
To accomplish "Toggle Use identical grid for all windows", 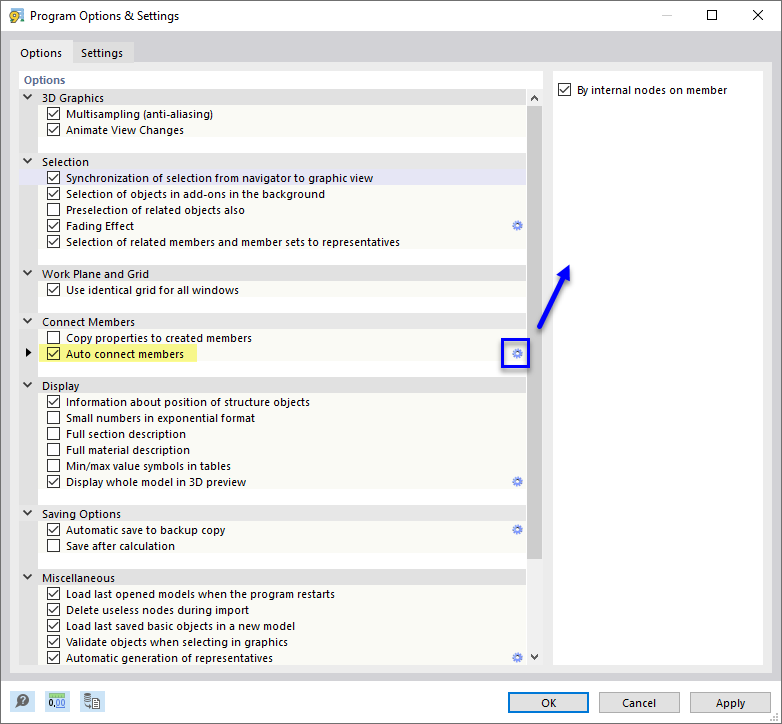I will coord(53,290).
